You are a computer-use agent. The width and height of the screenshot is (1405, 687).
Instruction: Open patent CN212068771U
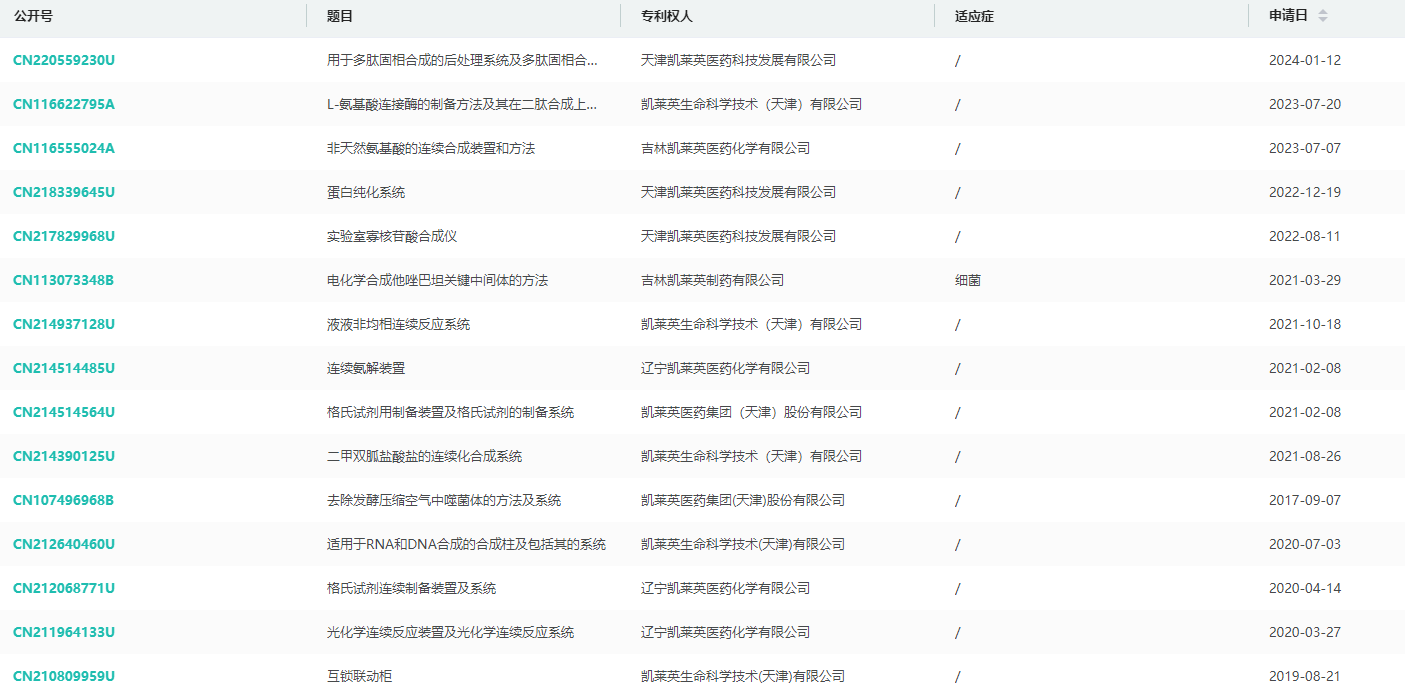coord(64,588)
